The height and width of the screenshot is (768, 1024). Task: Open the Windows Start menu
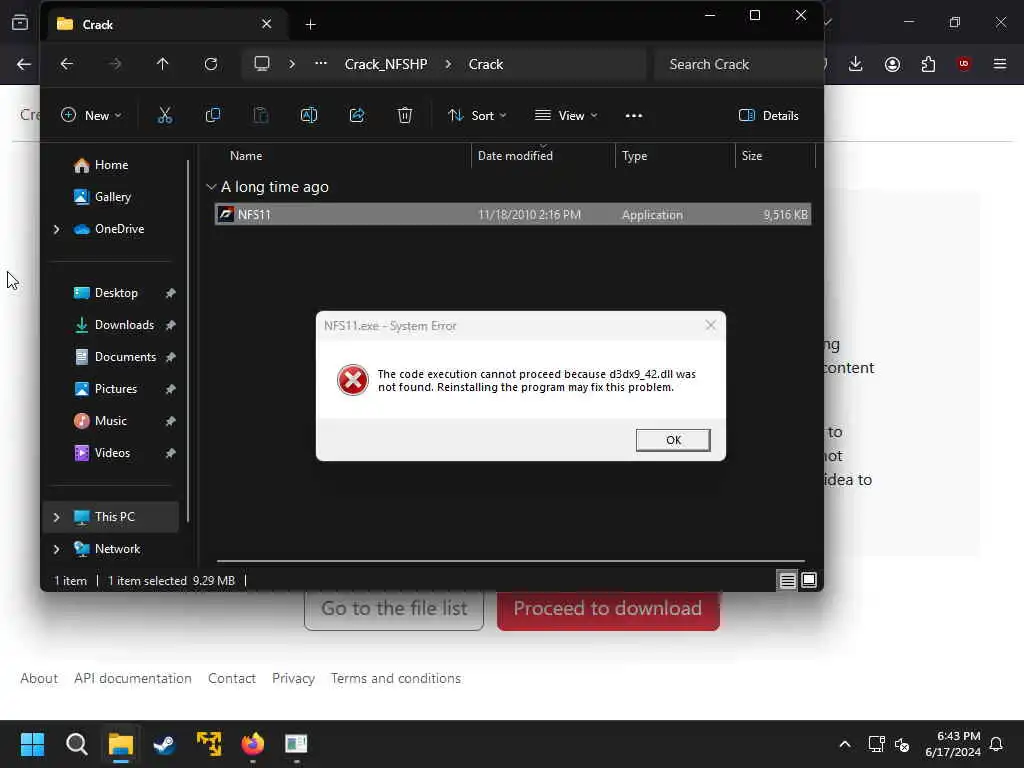[x=32, y=744]
